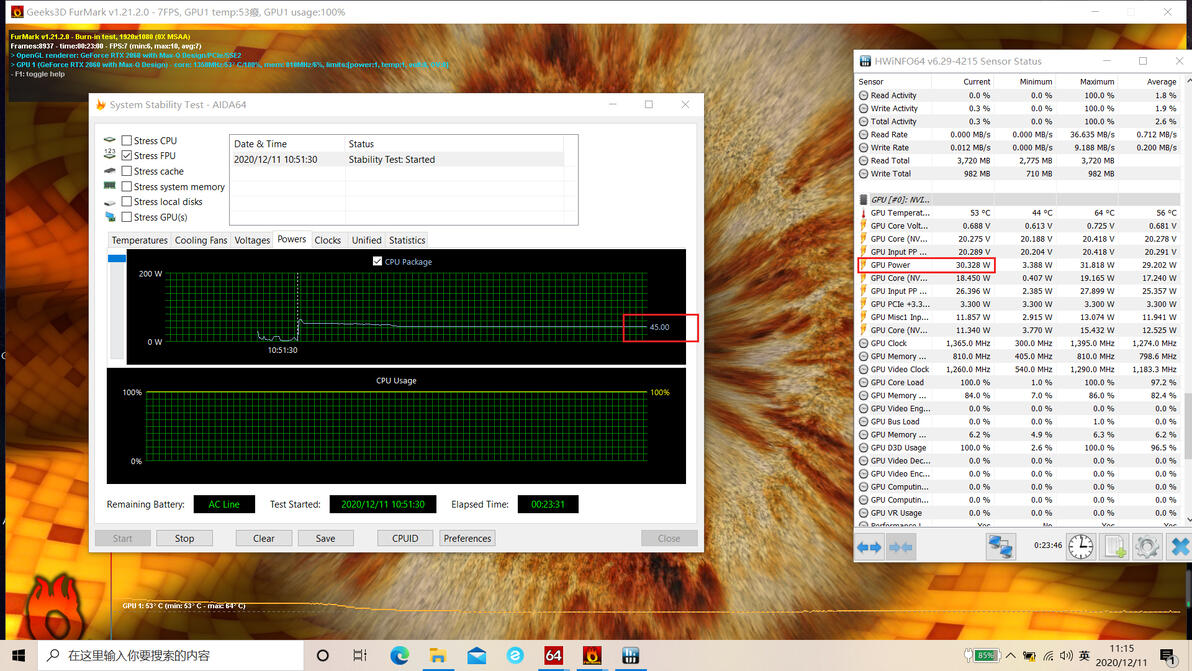
Task: Open Cortana circle icon on the taskbar
Action: tap(322, 655)
